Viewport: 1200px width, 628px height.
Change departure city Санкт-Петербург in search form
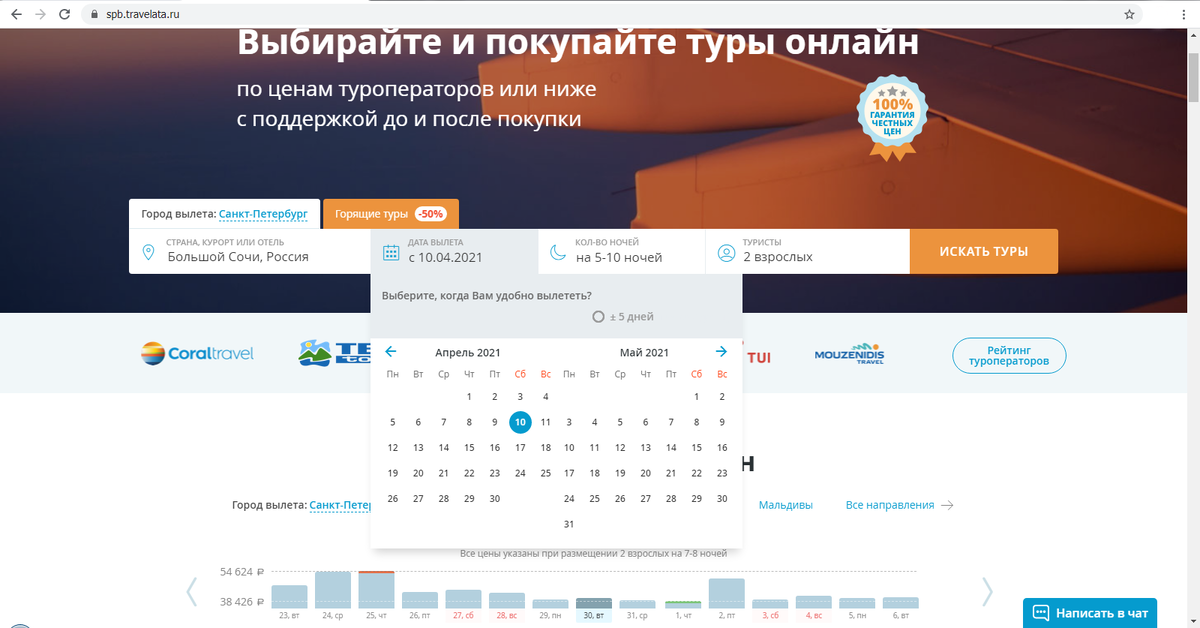pyautogui.click(x=265, y=214)
